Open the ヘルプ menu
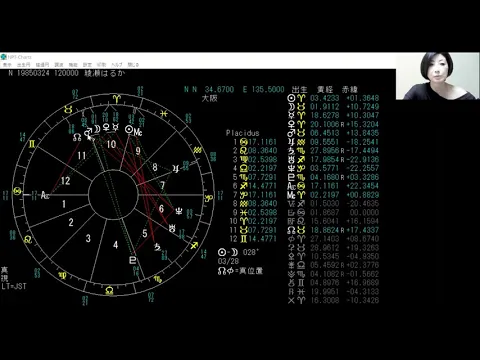The height and width of the screenshot is (360, 480). click(x=117, y=65)
